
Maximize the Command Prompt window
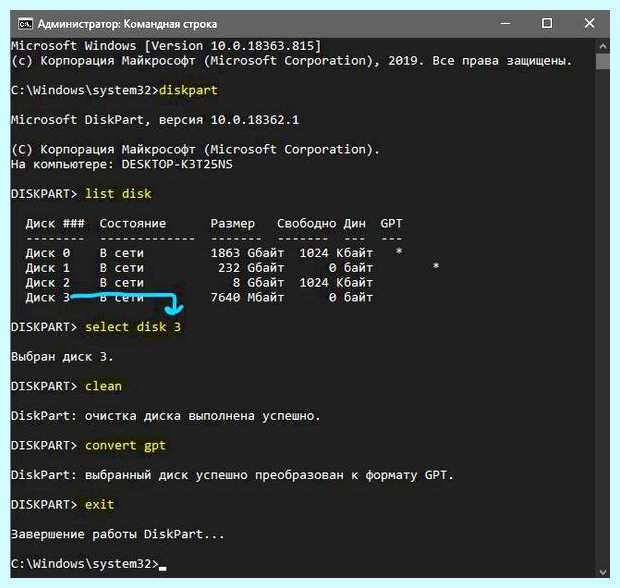(x=547, y=23)
